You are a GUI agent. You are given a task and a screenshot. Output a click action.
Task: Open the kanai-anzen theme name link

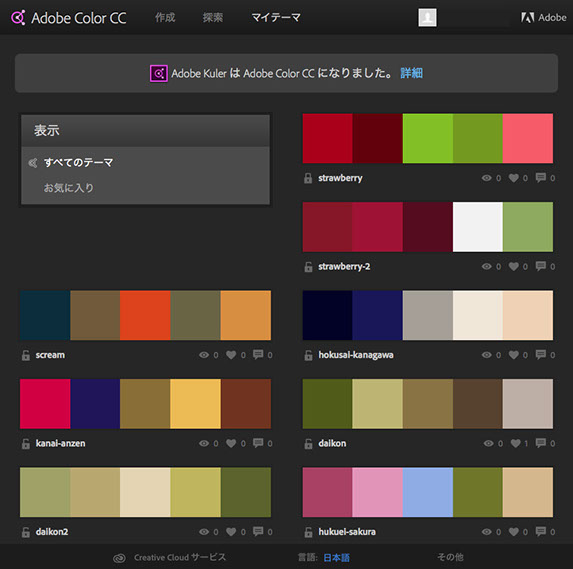pyautogui.click(x=60, y=443)
